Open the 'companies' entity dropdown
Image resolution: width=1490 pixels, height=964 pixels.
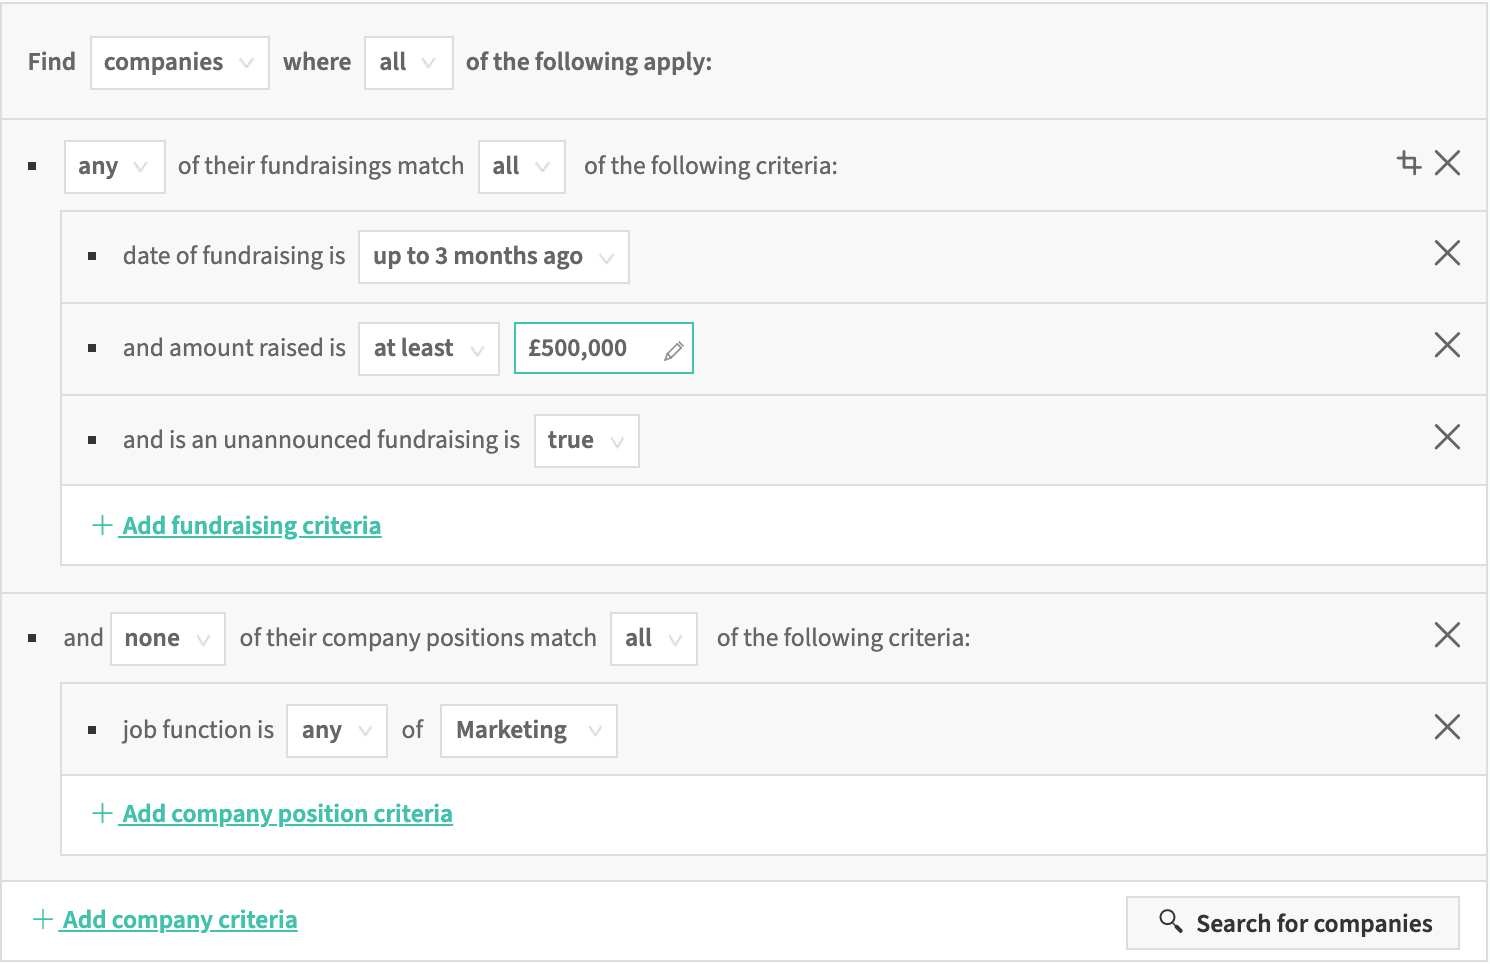click(180, 63)
